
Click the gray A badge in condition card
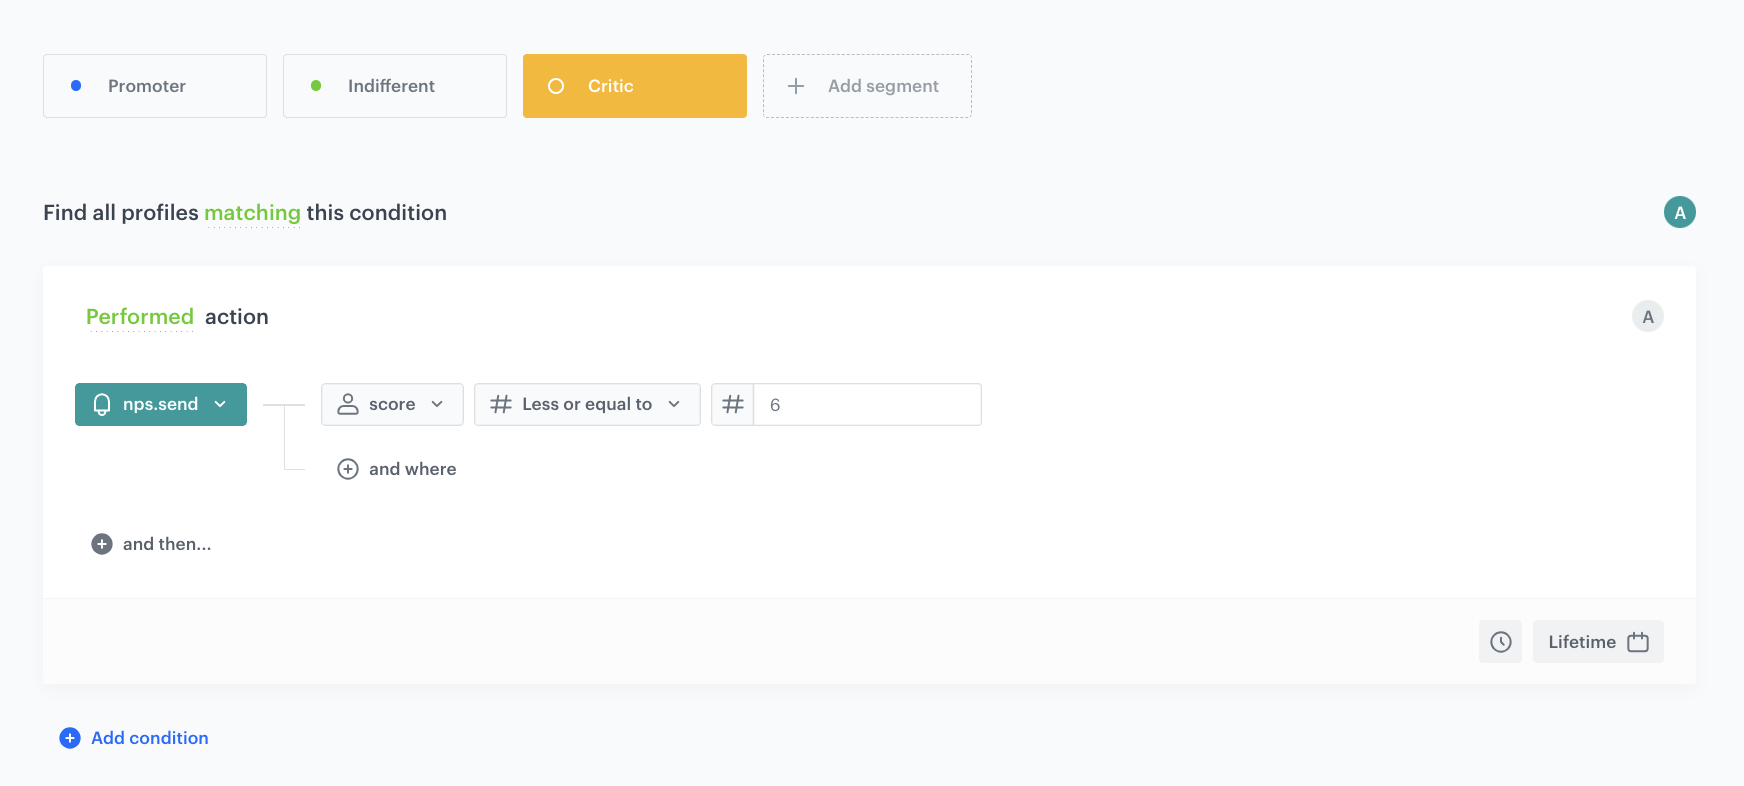coord(1647,317)
